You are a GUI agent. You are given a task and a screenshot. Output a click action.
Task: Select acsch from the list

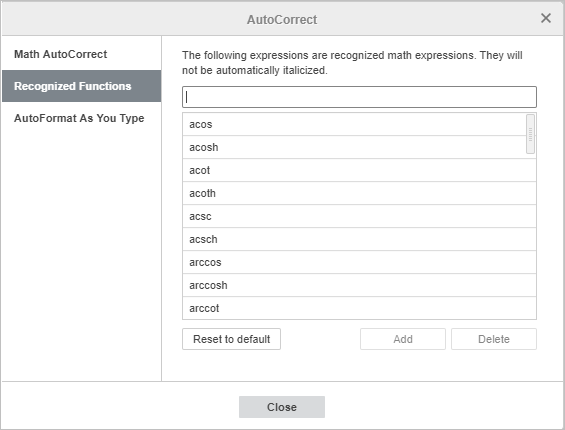coord(359,240)
